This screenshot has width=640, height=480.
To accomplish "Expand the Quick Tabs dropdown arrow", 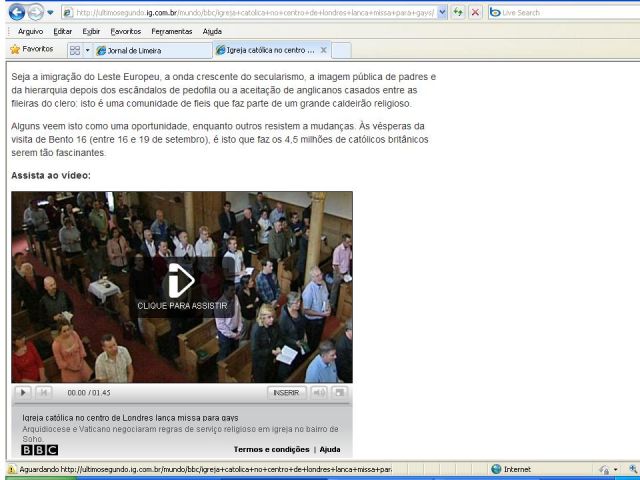I will pyautogui.click(x=87, y=50).
